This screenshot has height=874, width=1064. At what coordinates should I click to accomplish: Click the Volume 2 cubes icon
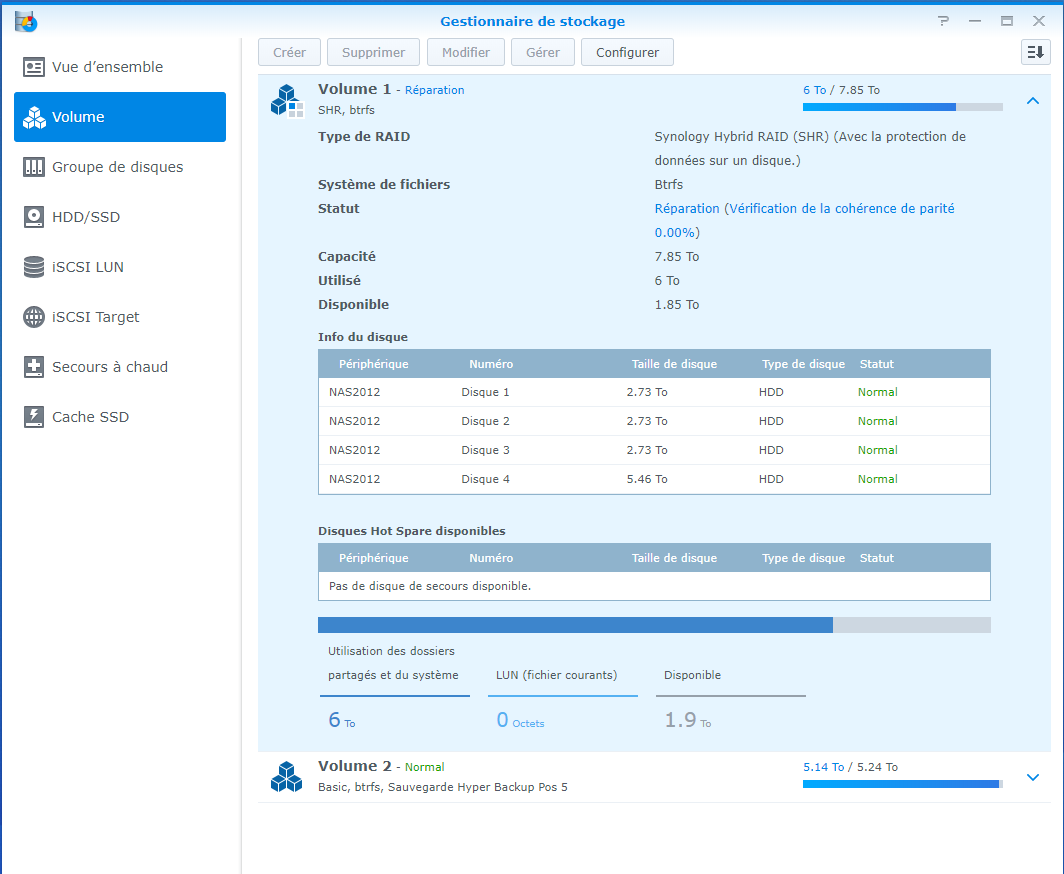pos(287,777)
